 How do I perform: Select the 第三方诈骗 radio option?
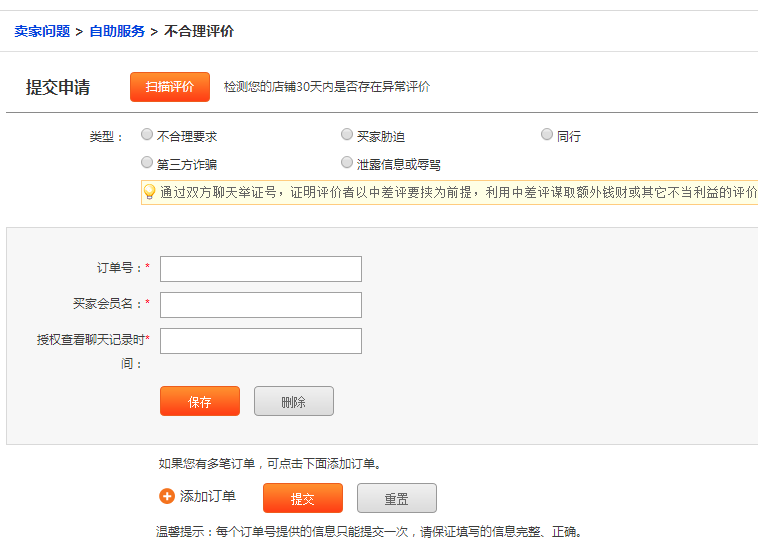[x=147, y=162]
